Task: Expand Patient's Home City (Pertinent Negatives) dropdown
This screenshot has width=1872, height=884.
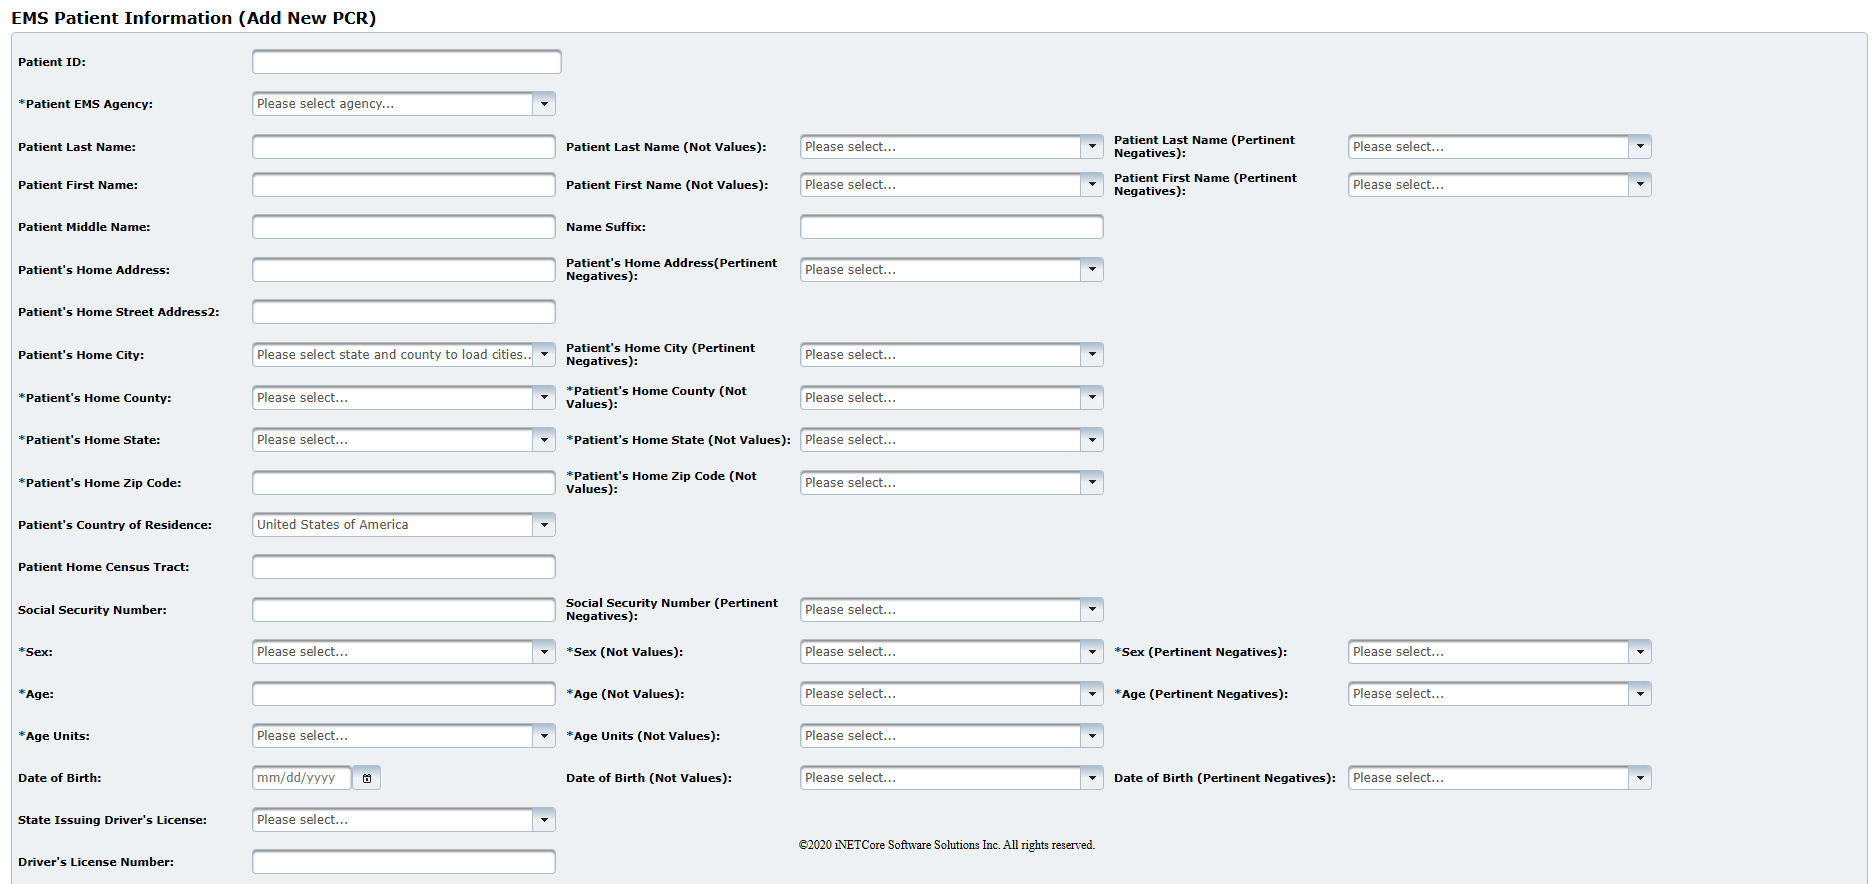Action: (x=952, y=355)
